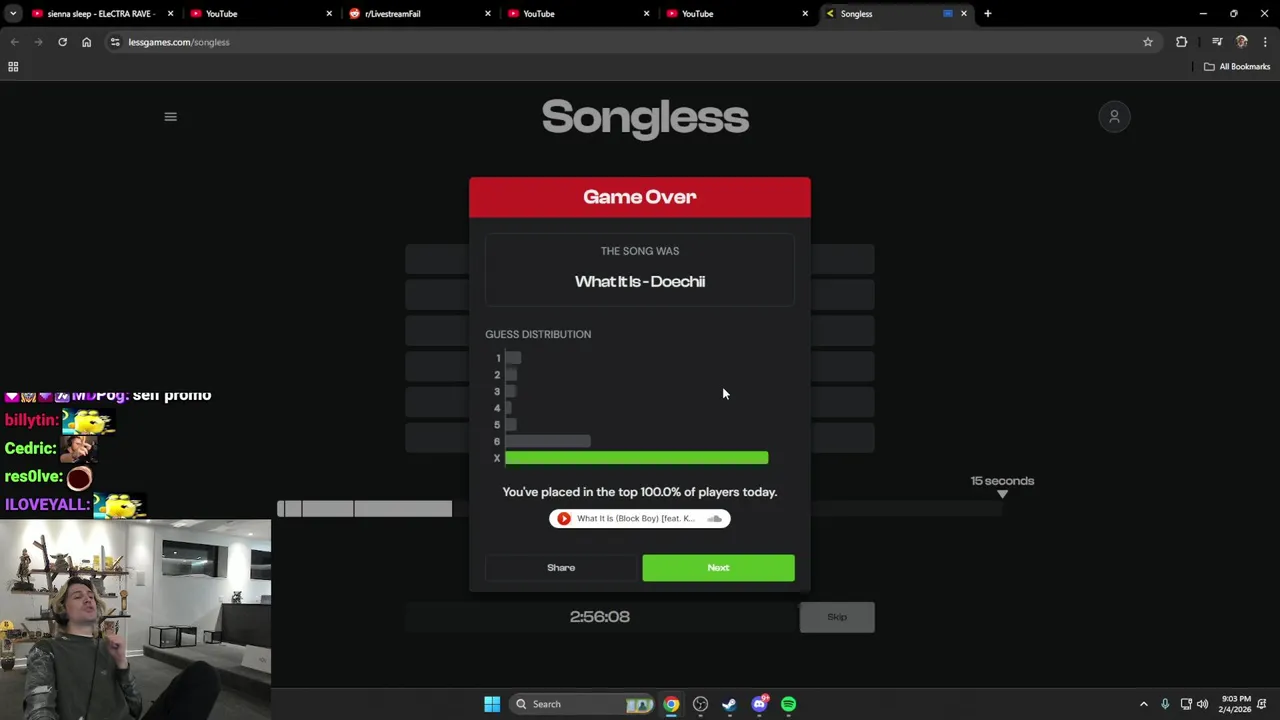The height and width of the screenshot is (720, 1280).
Task: Click the Next button
Action: click(x=718, y=567)
